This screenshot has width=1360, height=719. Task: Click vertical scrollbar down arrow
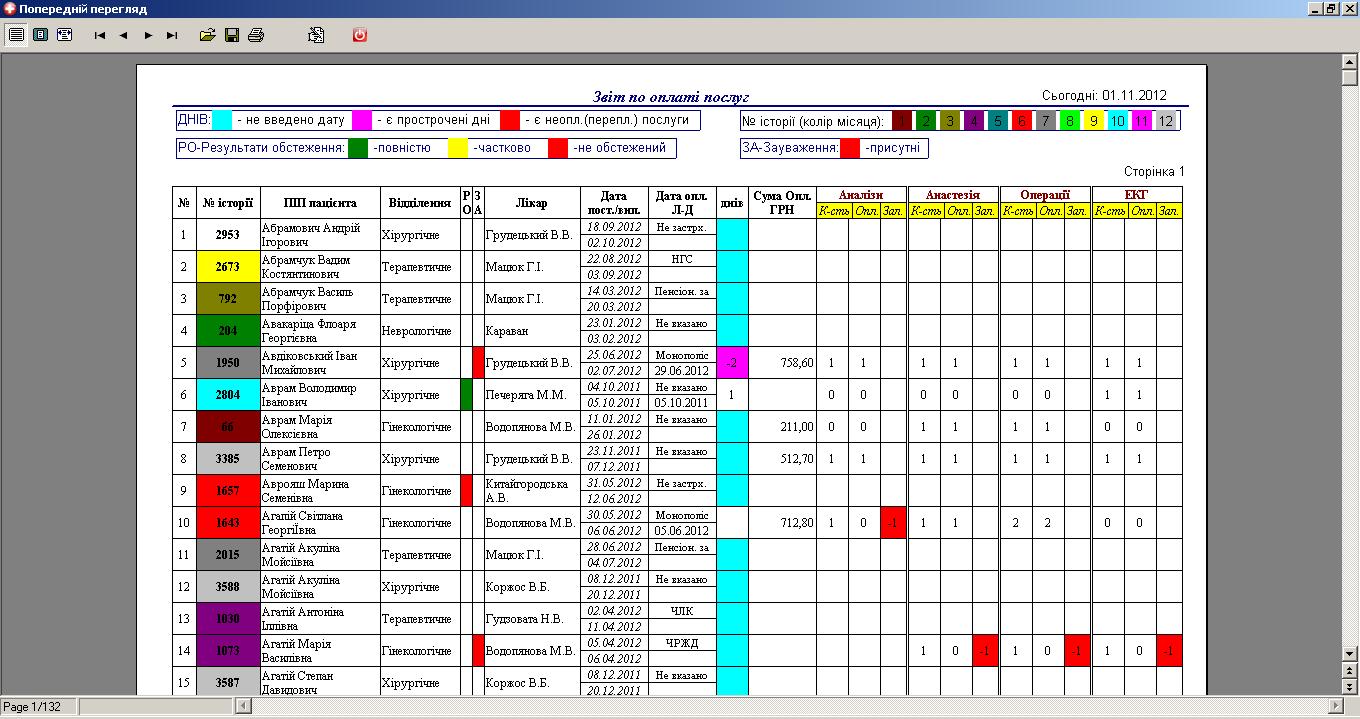click(x=1349, y=653)
